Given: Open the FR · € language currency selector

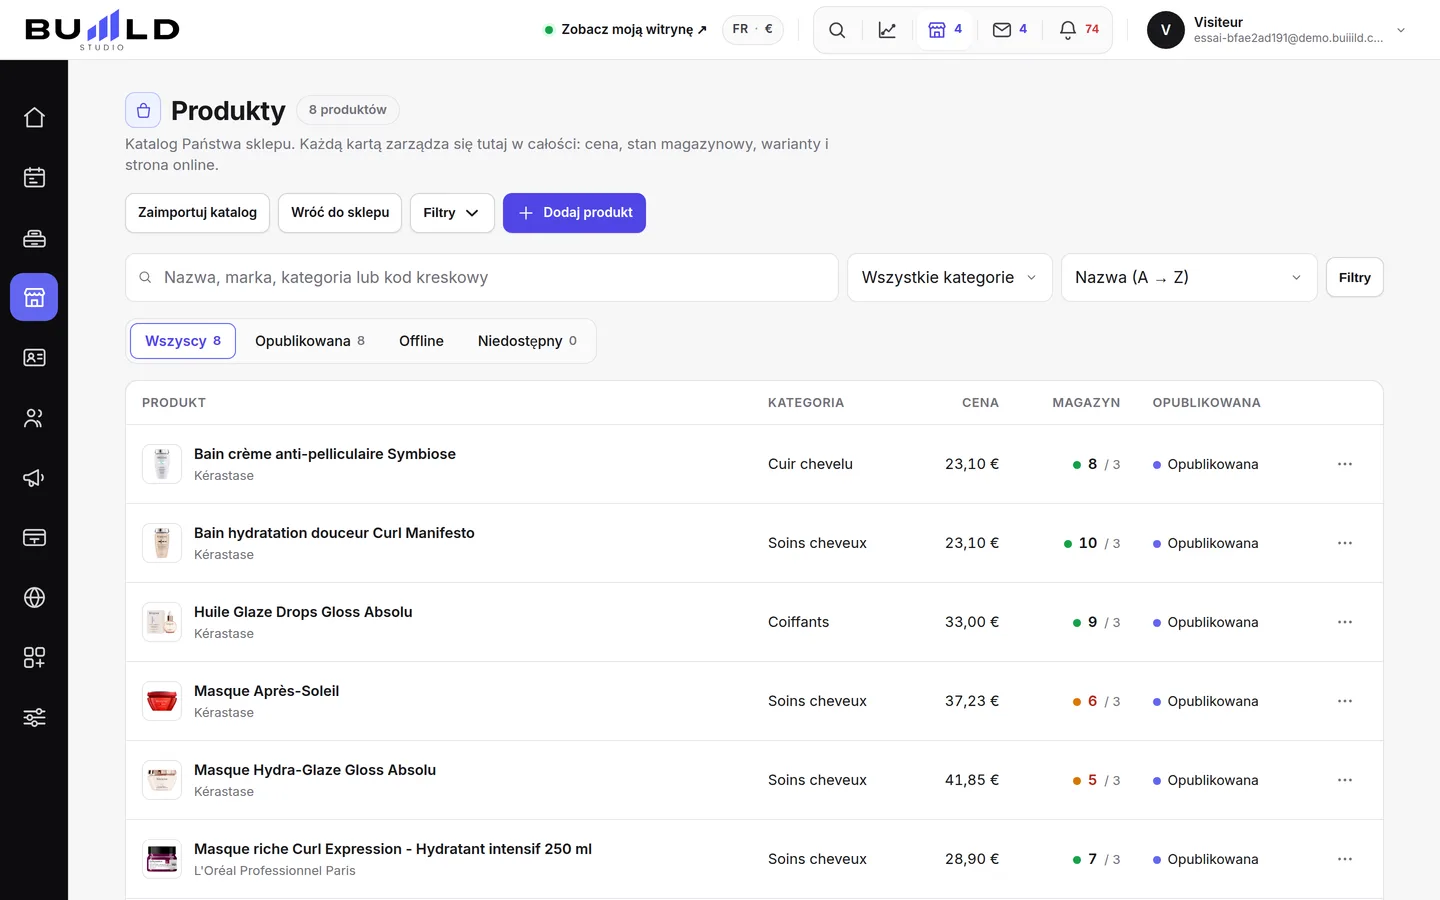Looking at the screenshot, I should (753, 30).
